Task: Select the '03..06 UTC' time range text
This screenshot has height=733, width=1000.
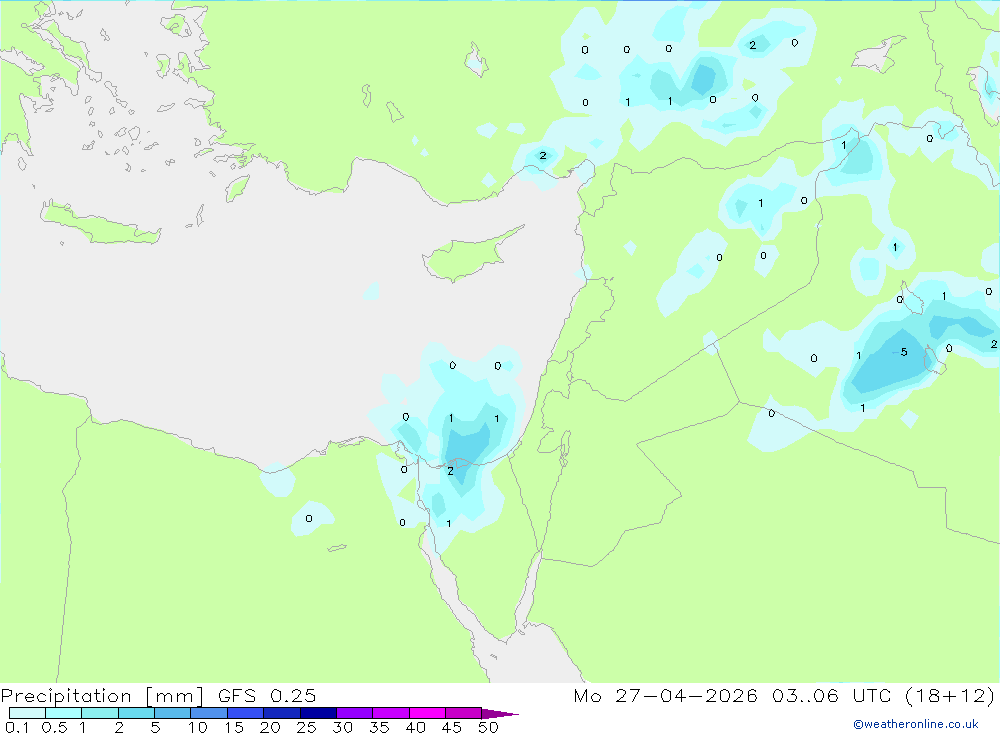Action: coord(831,695)
